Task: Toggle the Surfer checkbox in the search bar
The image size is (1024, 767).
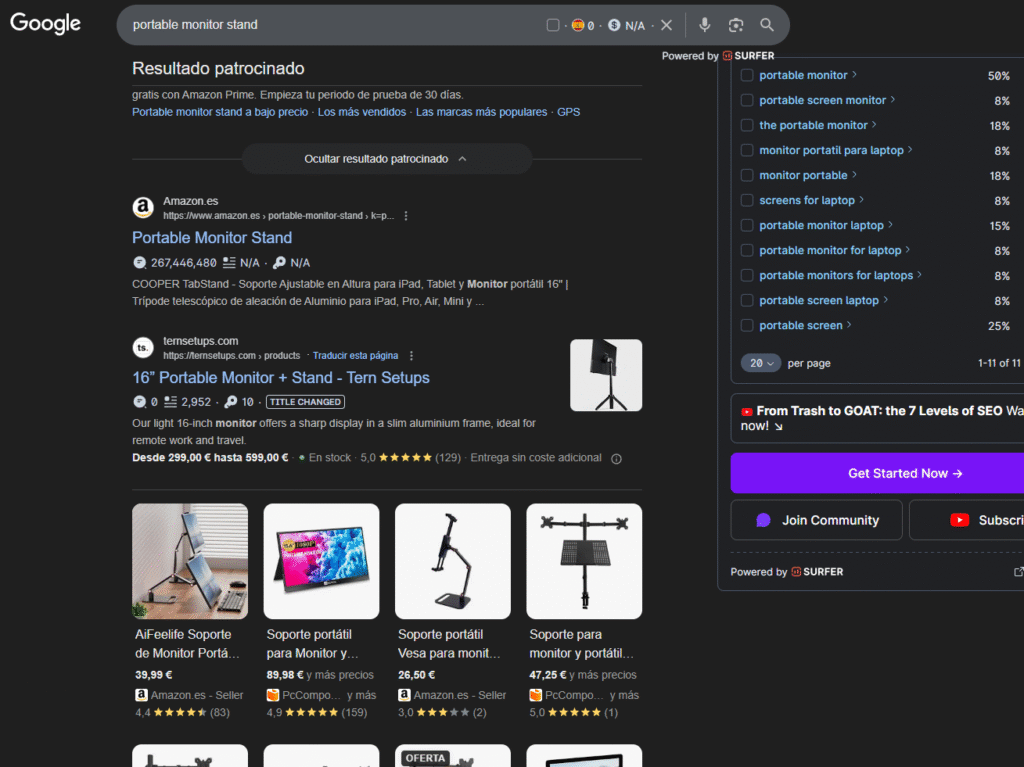Action: point(553,25)
